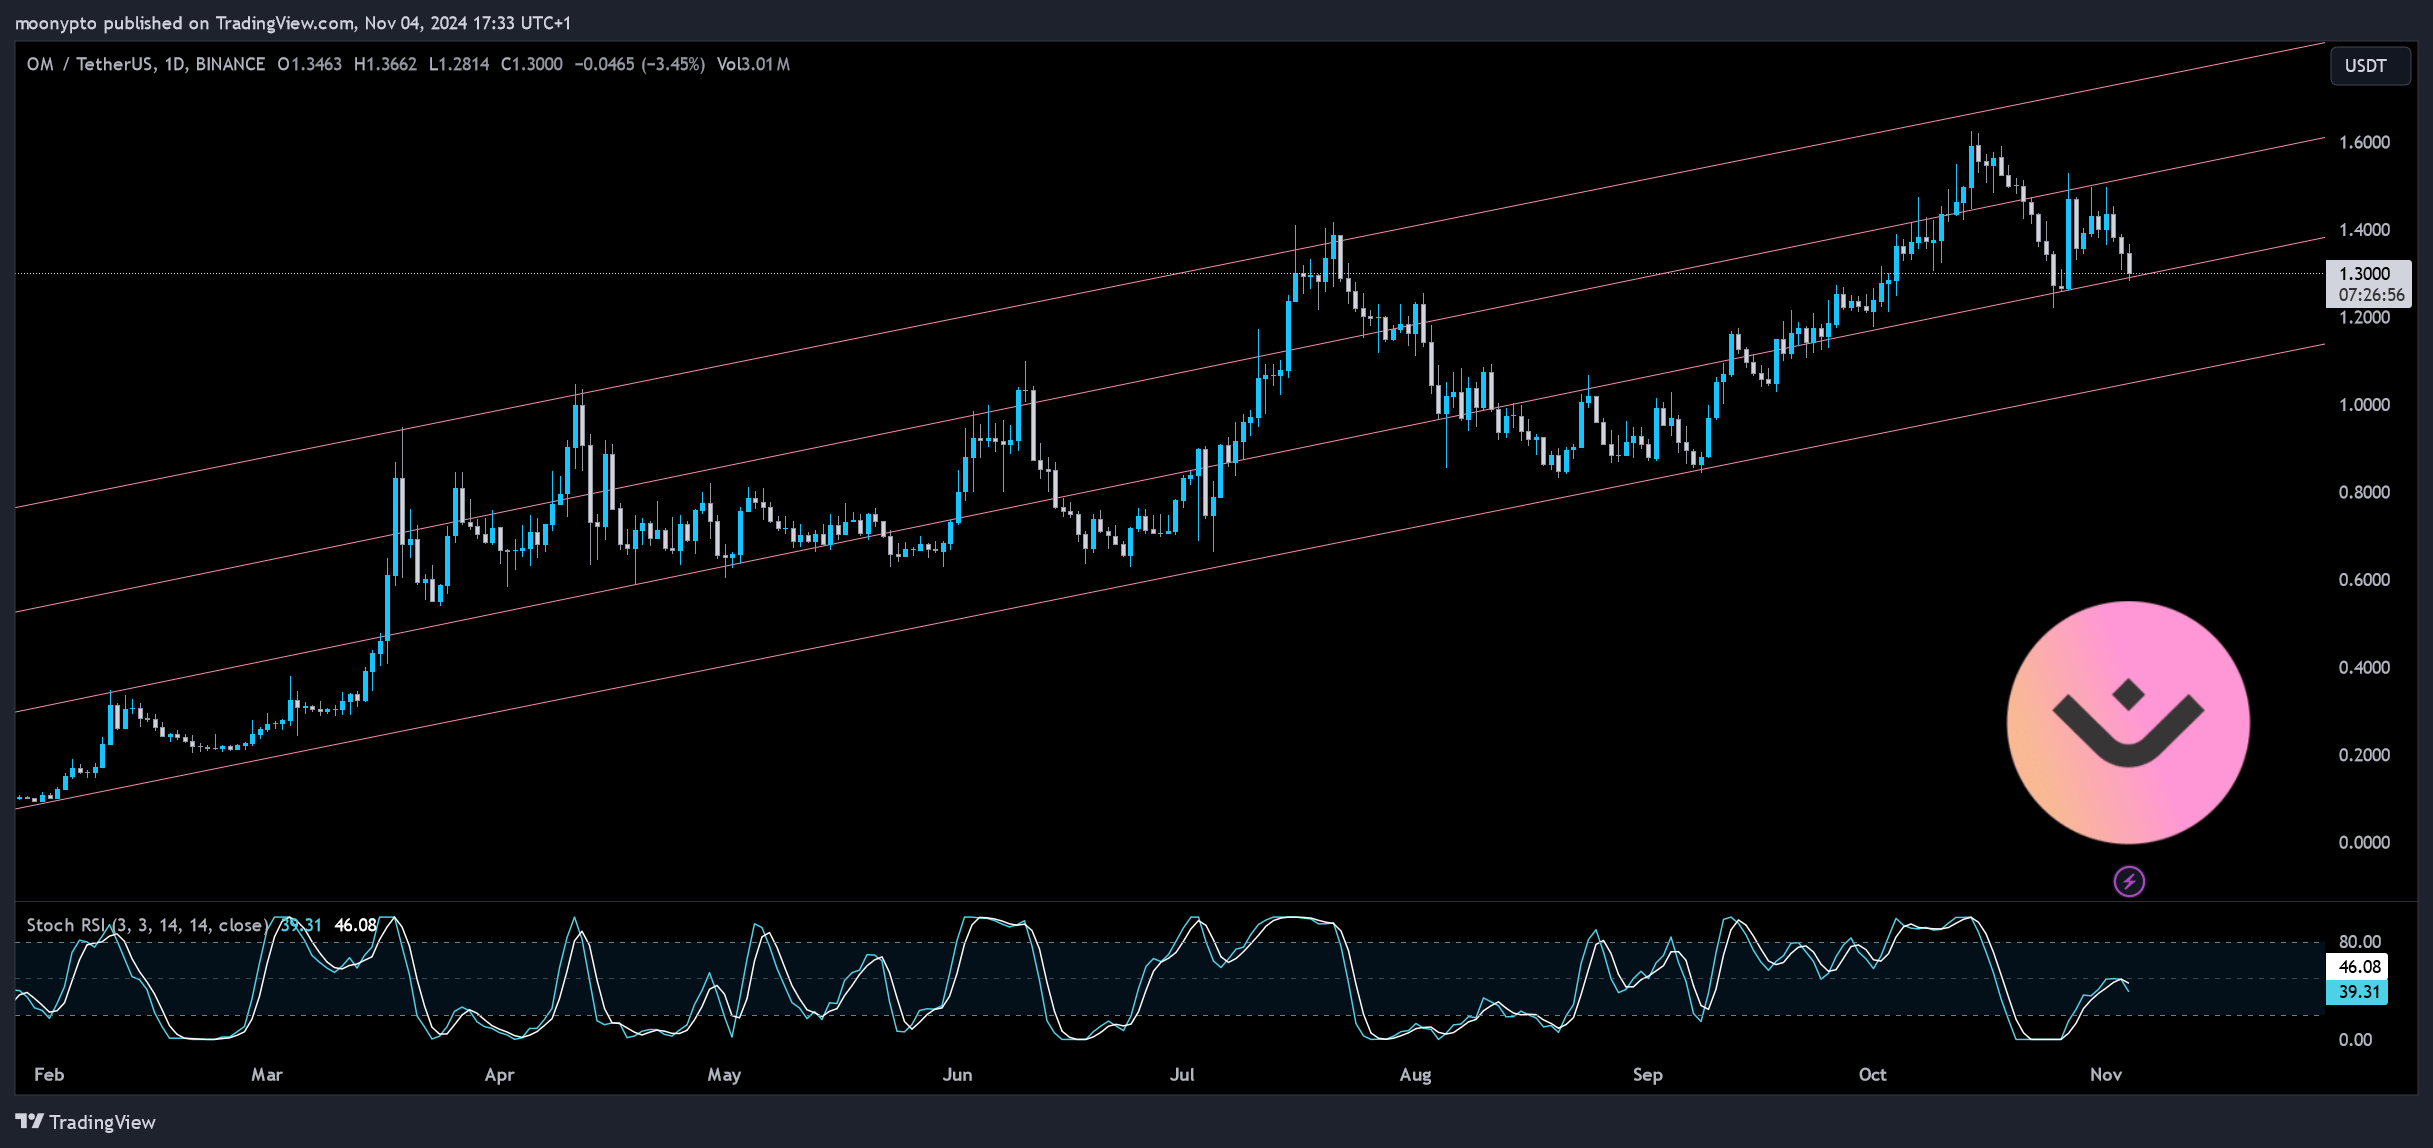The height and width of the screenshot is (1148, 2433).
Task: Click the Mar label on time axis
Action: tap(267, 1075)
